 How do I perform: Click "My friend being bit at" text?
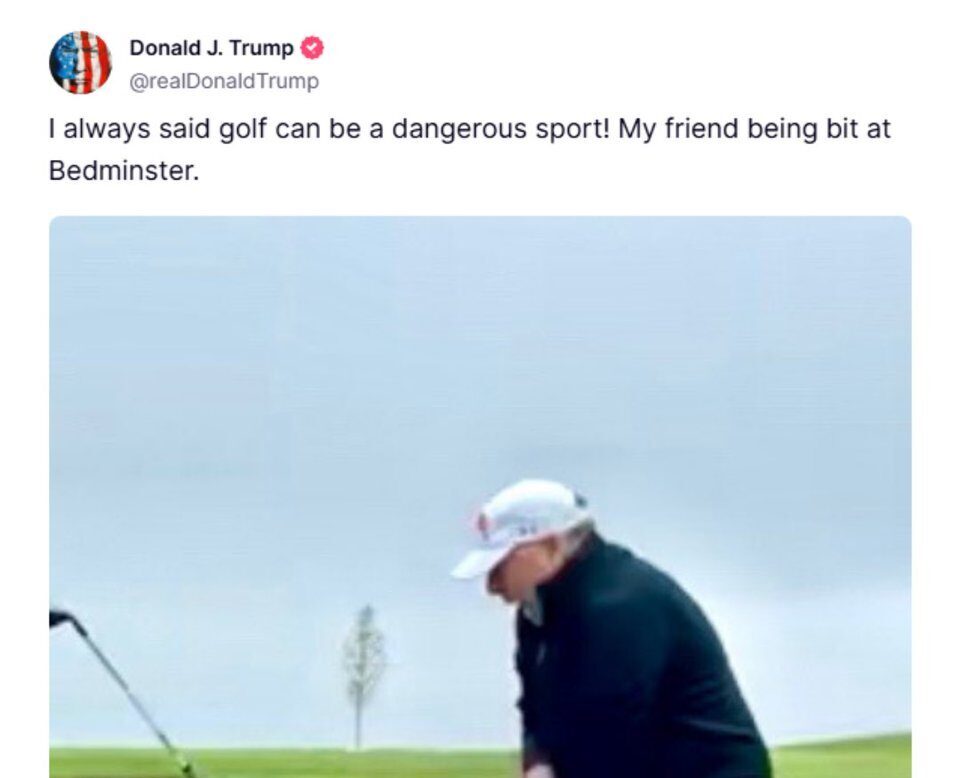(x=754, y=129)
